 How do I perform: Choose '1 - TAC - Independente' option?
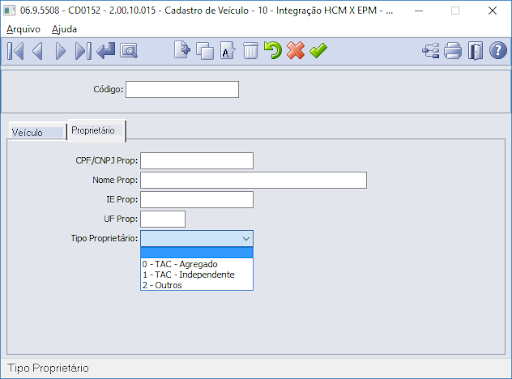[197, 275]
